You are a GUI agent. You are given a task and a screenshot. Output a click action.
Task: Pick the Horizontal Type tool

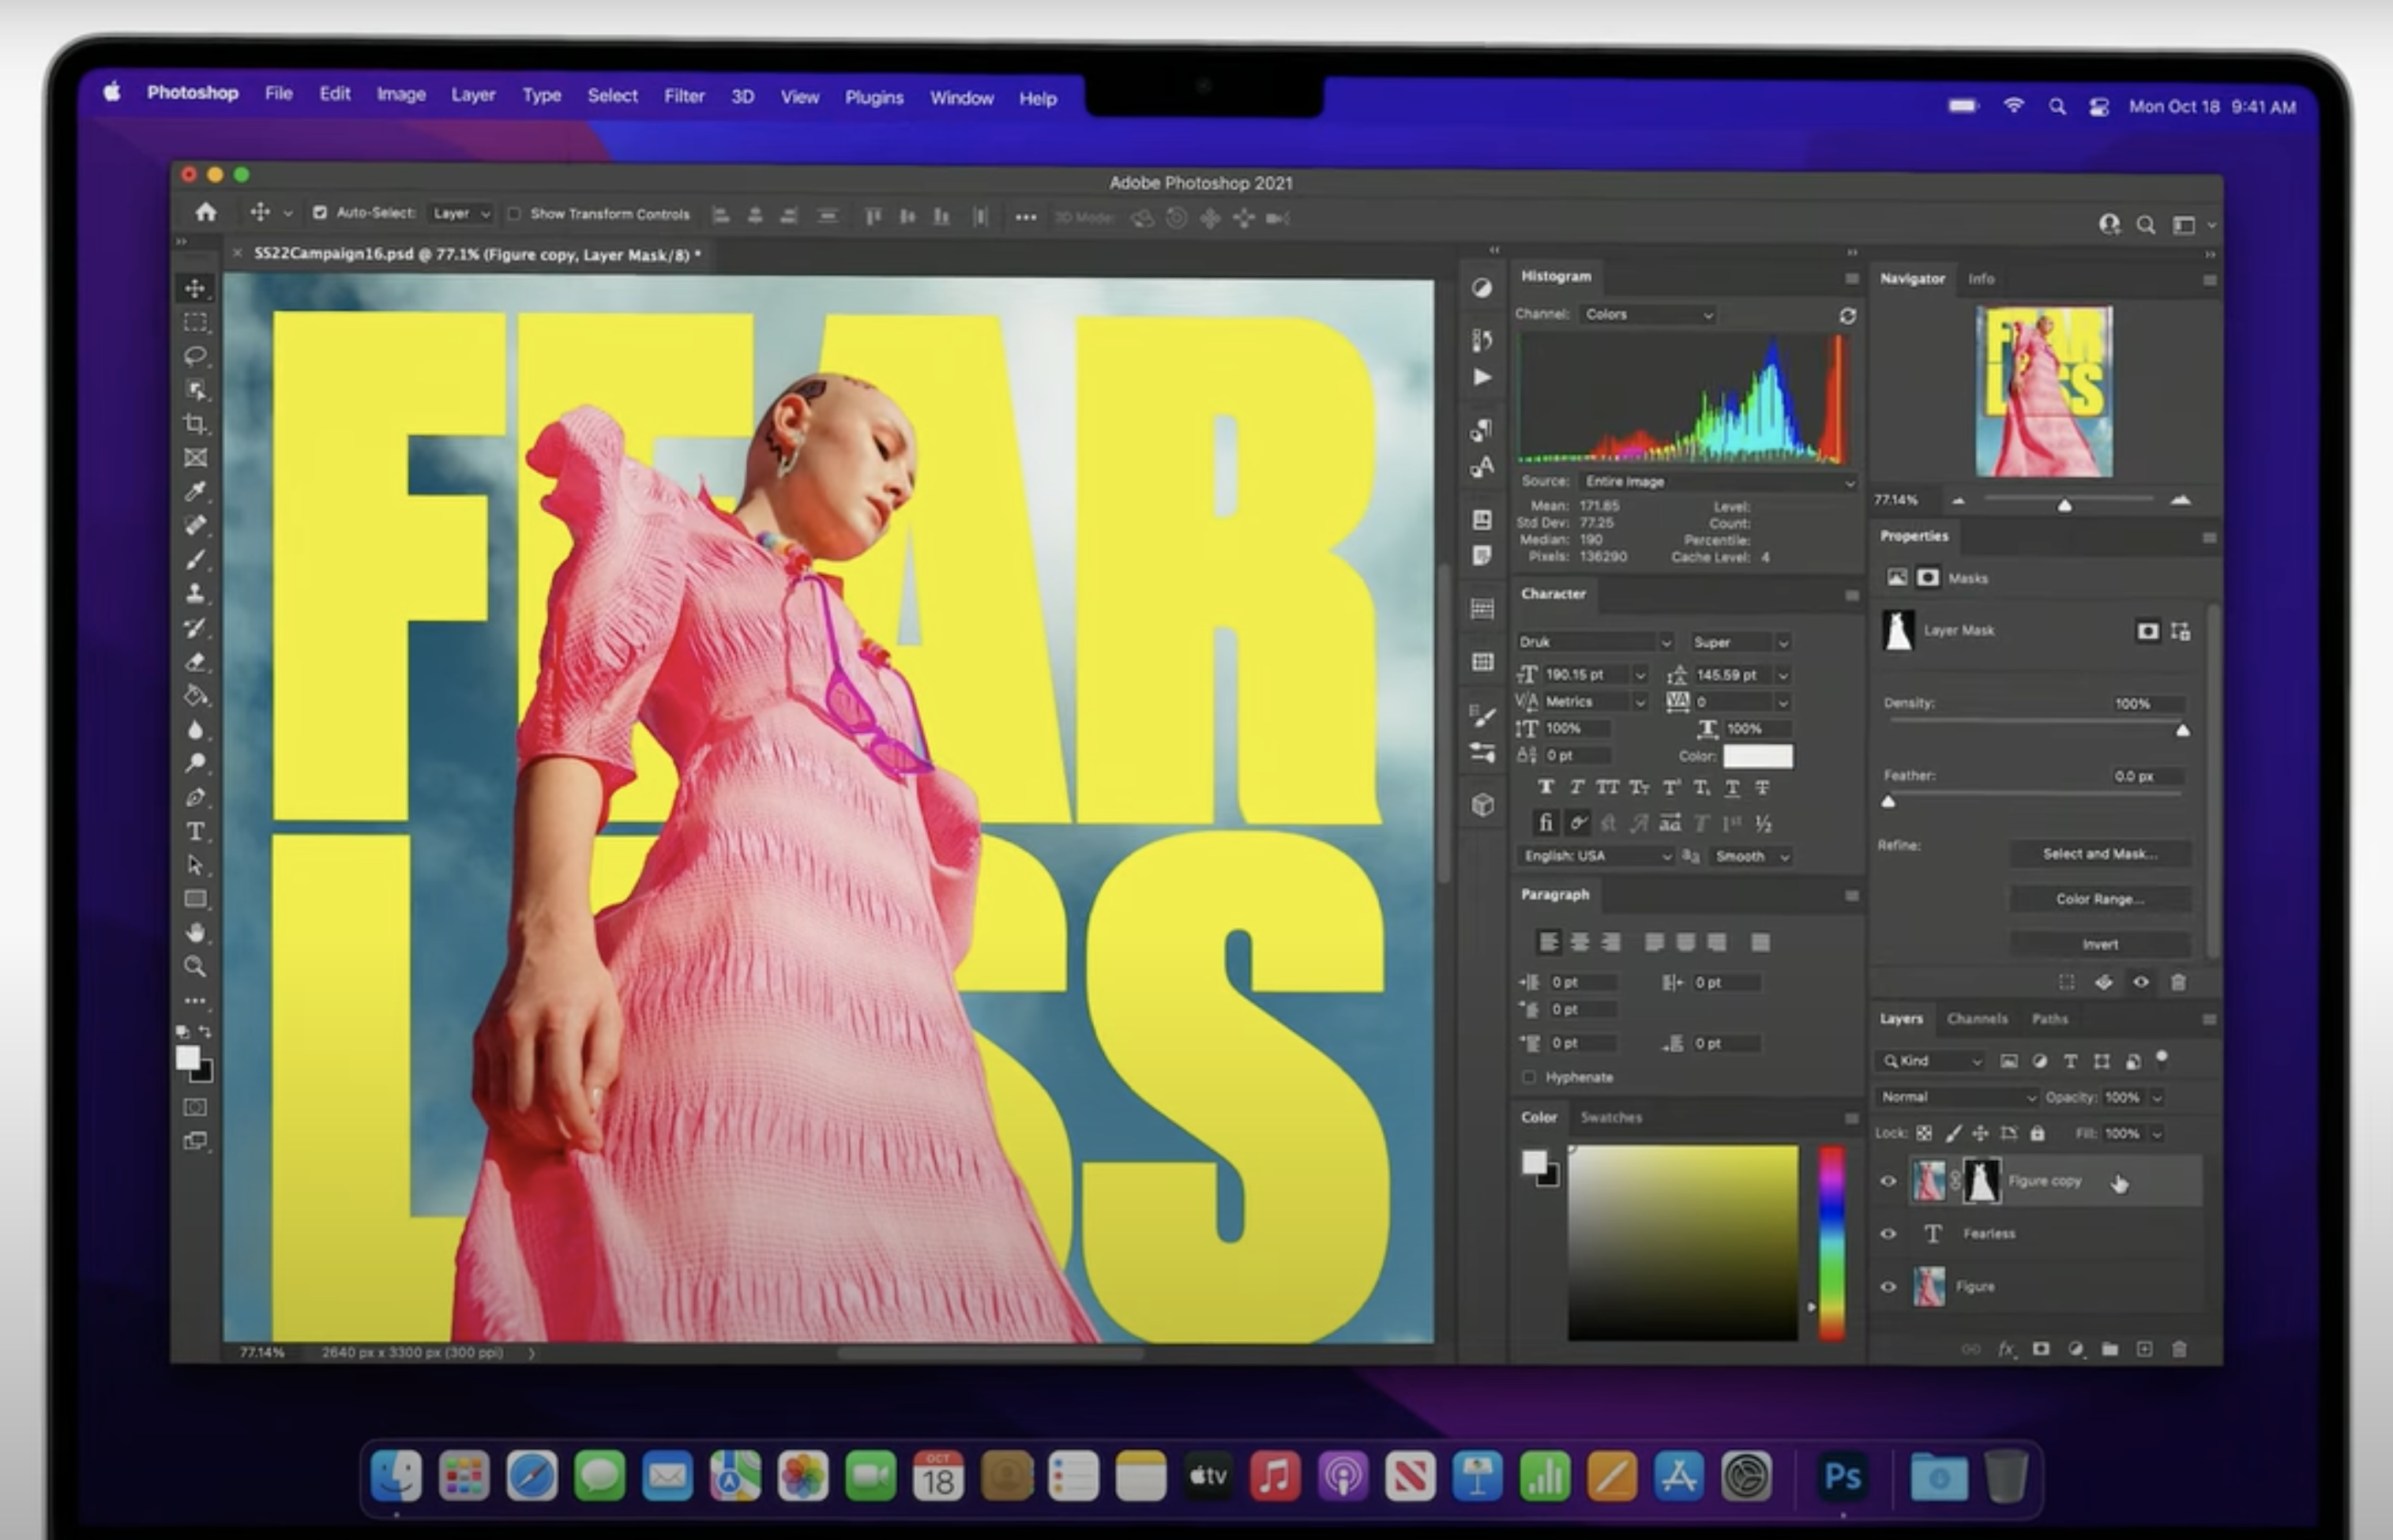pos(195,832)
